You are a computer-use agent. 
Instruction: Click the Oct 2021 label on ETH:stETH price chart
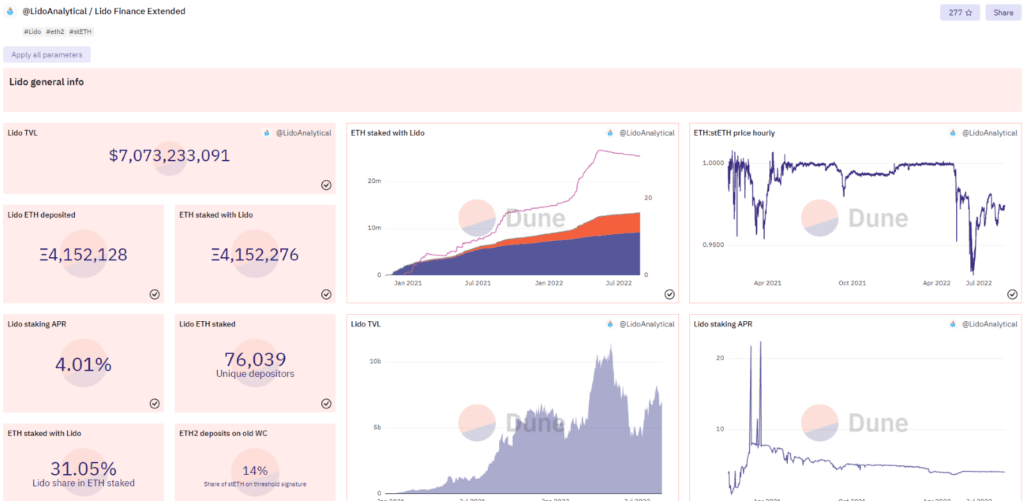tap(852, 283)
